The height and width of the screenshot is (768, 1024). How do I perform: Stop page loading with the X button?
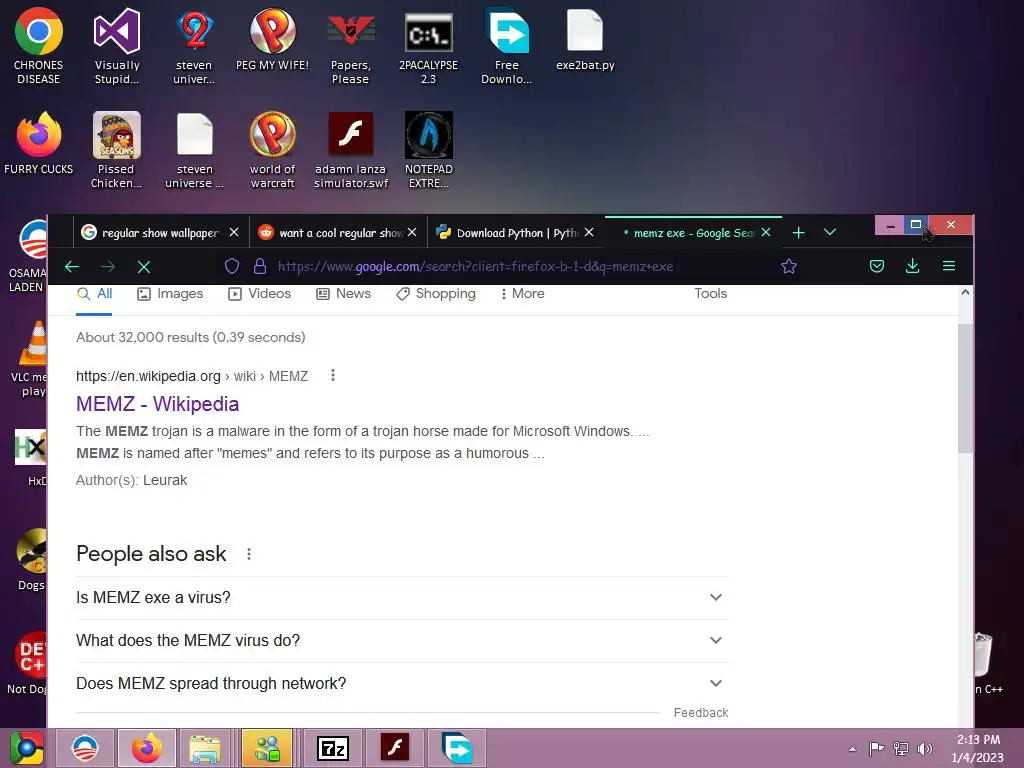[144, 266]
